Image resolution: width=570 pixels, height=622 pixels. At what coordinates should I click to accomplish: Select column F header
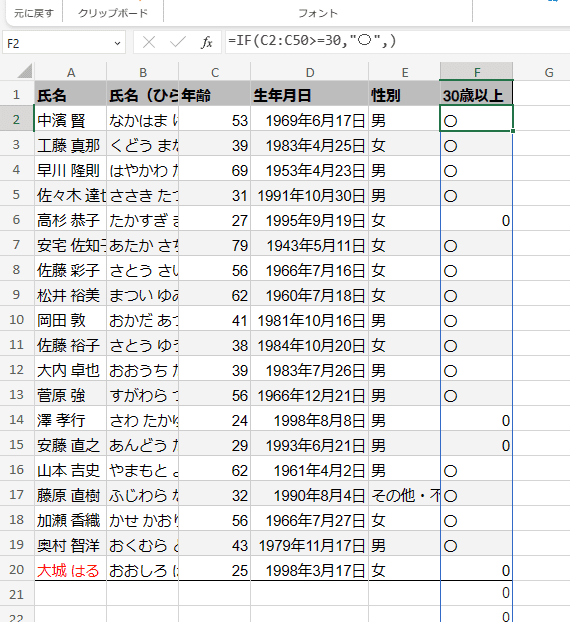click(477, 72)
